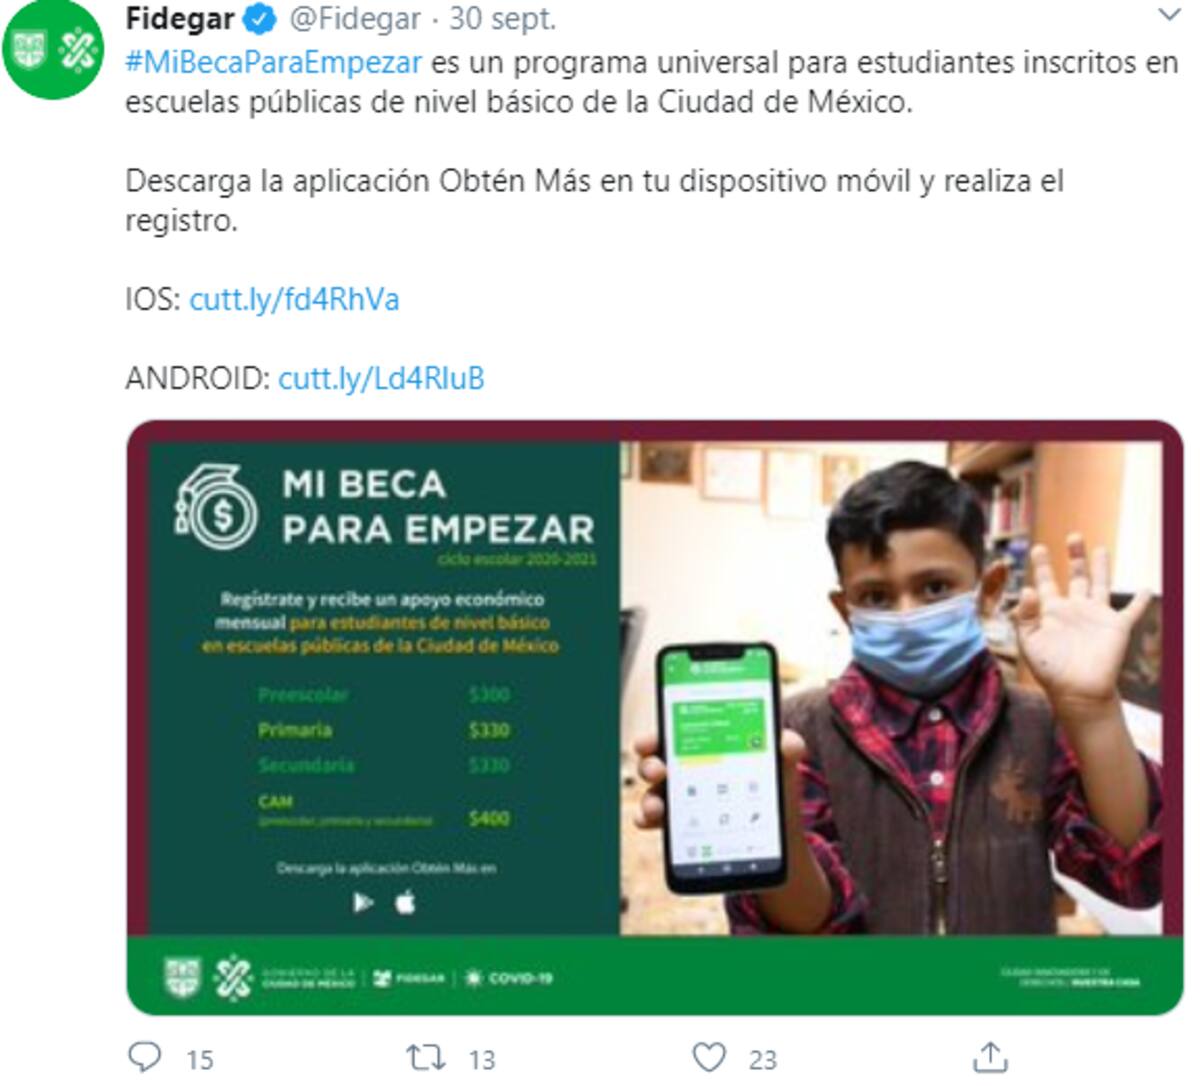
Task: Click the @Fidegar handle
Action: click(355, 19)
